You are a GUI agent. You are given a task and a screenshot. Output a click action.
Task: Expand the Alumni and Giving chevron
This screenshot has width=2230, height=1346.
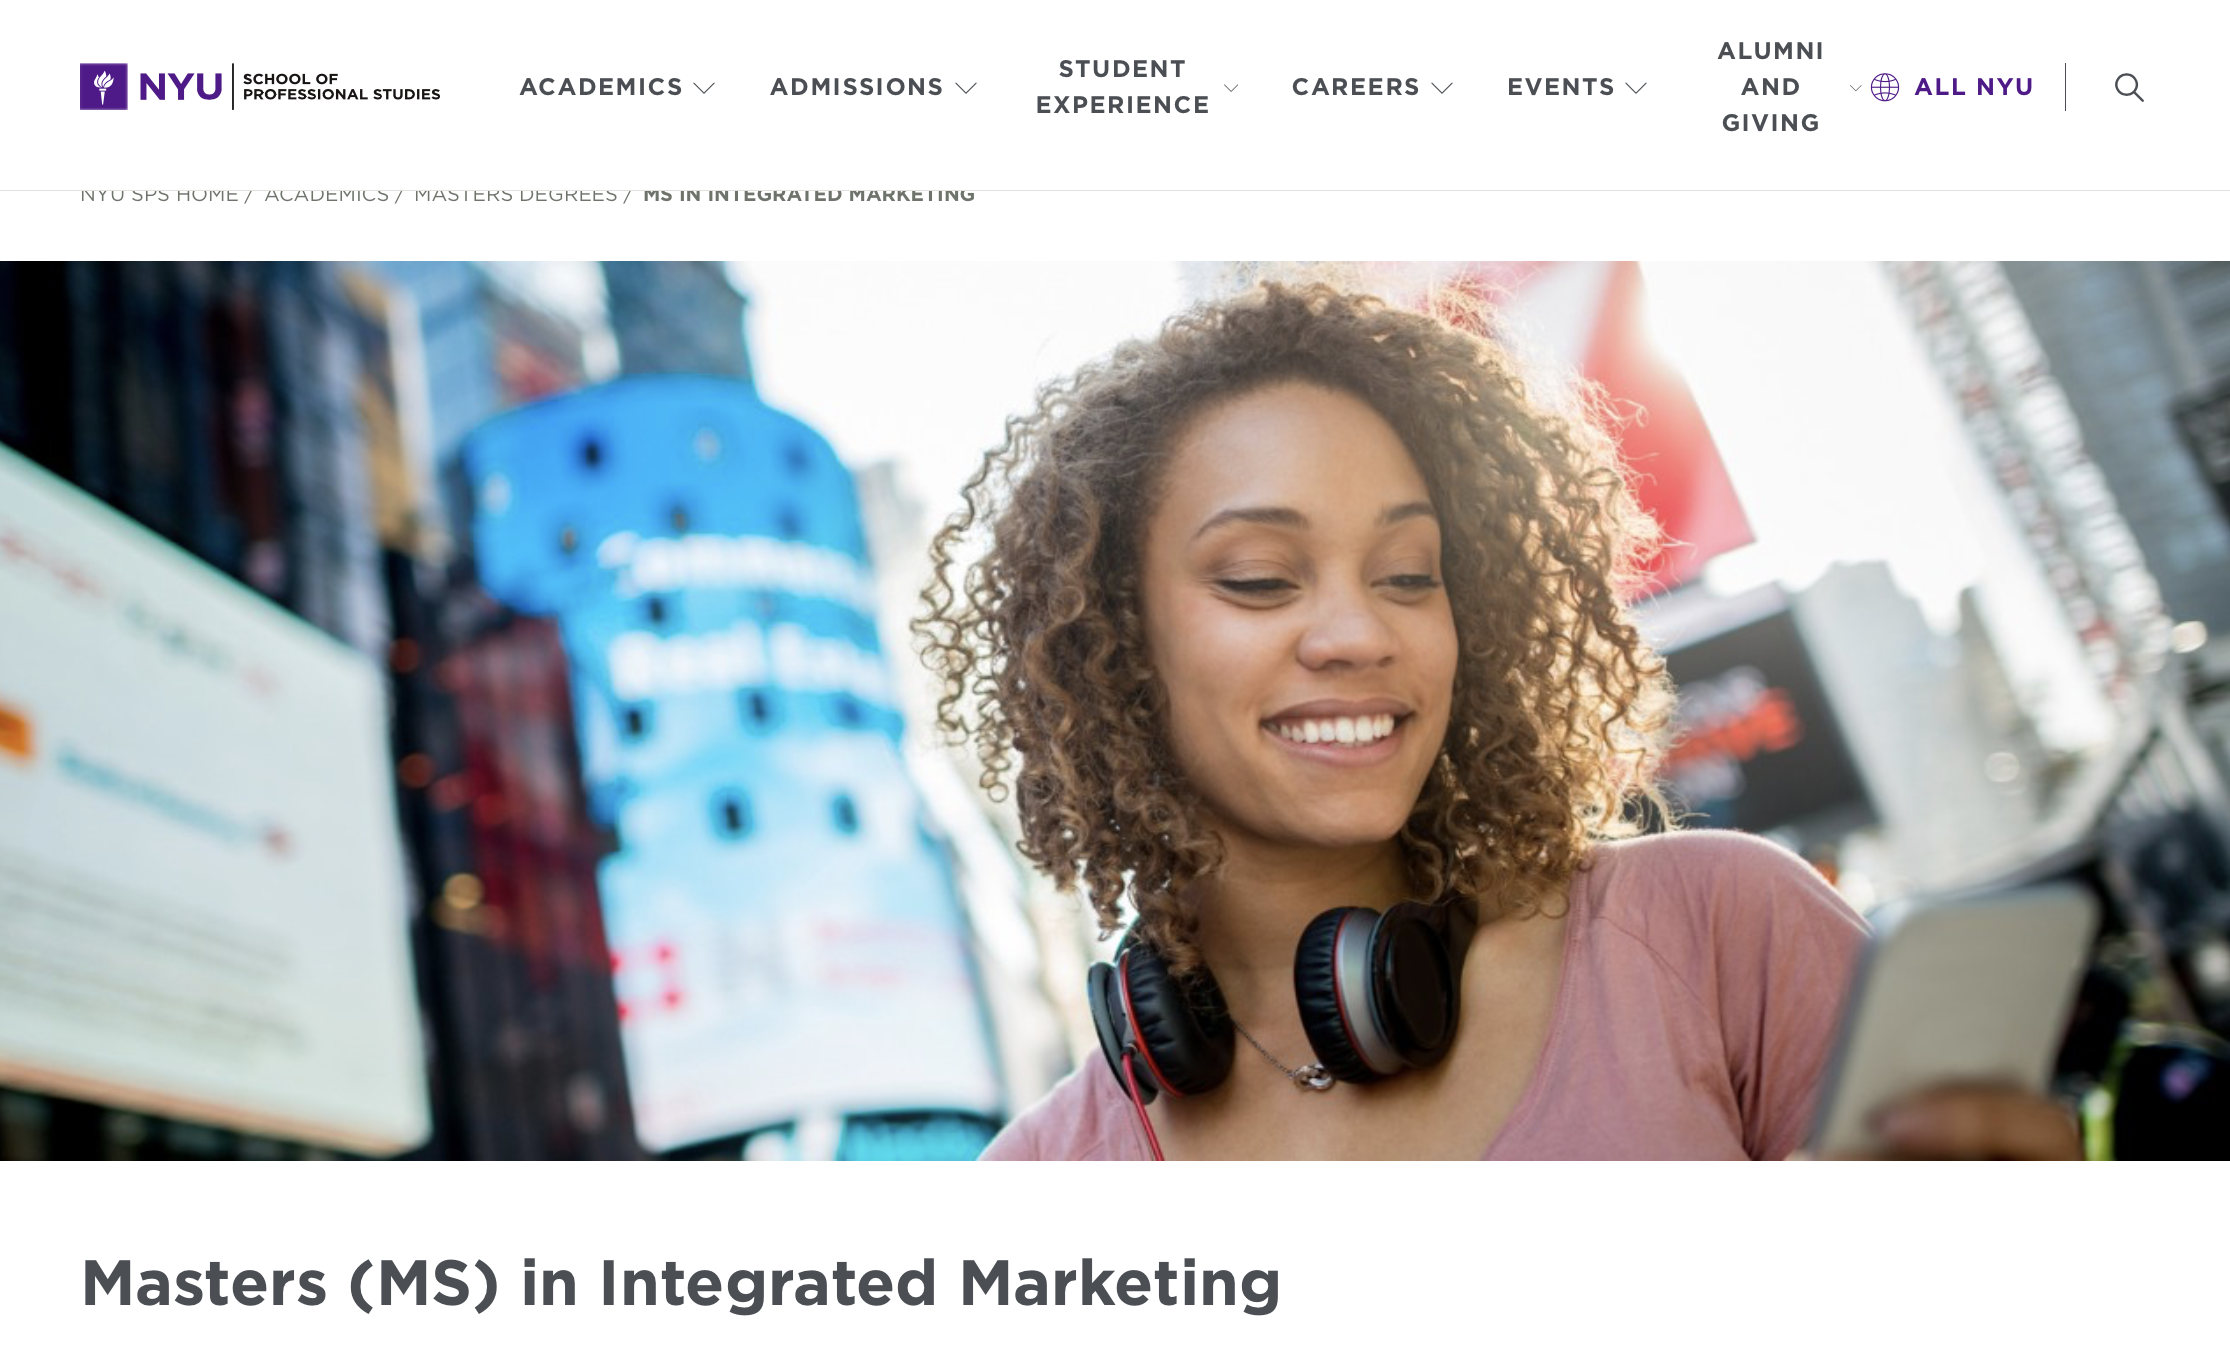coord(1855,88)
